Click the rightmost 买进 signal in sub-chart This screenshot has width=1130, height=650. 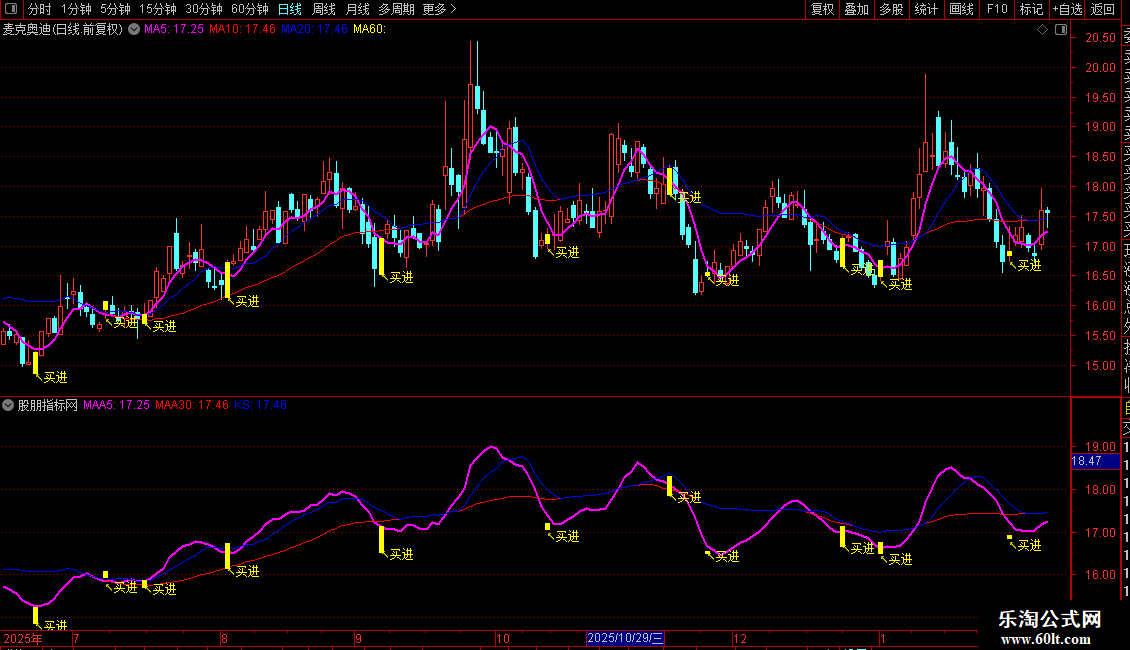[1029, 546]
